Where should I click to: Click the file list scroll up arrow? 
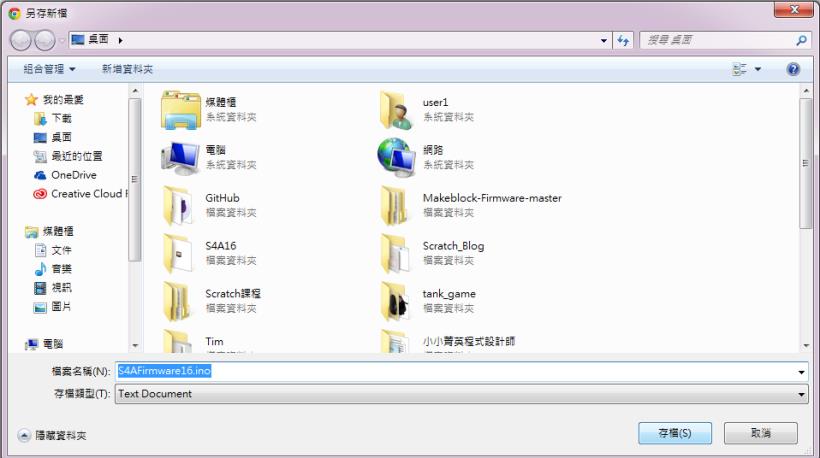805,90
